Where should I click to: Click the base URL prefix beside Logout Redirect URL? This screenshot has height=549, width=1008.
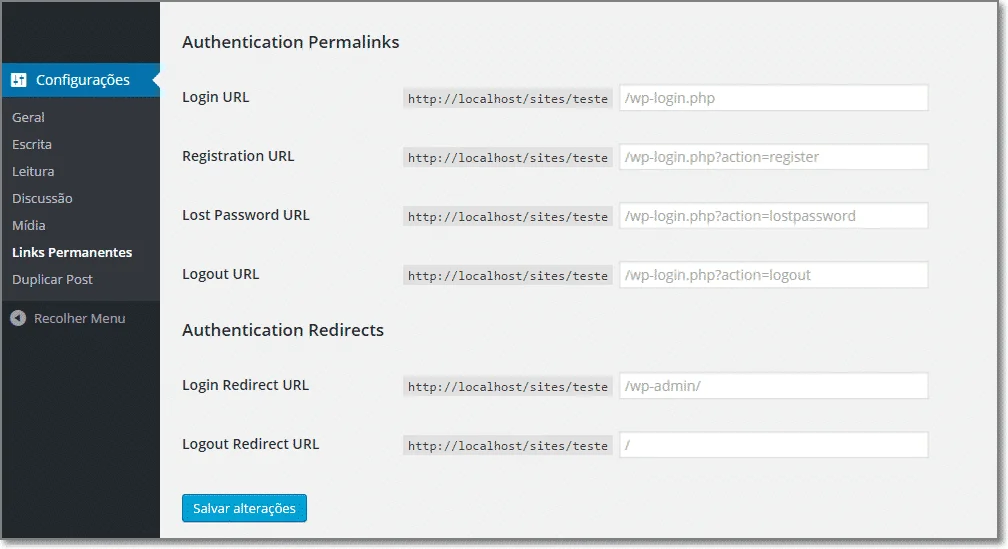pyautogui.click(x=508, y=446)
